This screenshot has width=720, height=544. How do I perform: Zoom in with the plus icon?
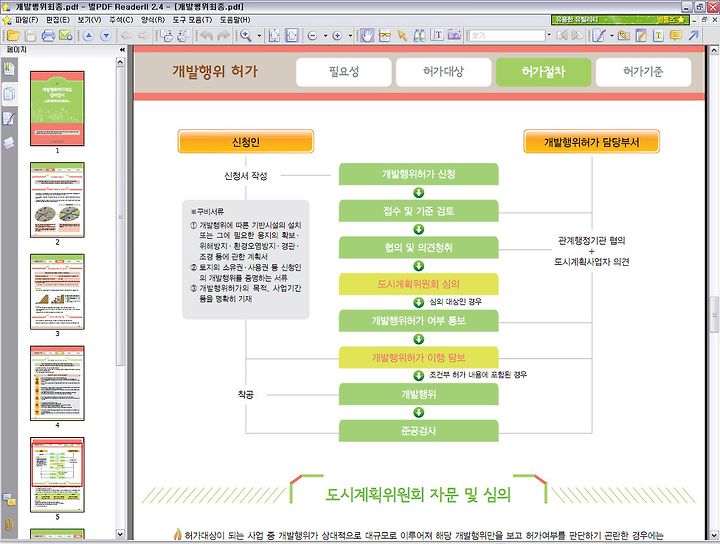(x=337, y=35)
